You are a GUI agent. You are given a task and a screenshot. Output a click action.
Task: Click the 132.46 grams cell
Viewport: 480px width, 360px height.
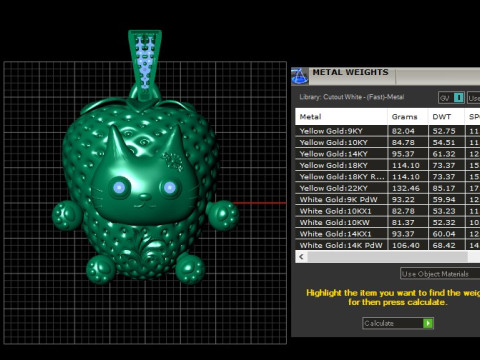408,188
